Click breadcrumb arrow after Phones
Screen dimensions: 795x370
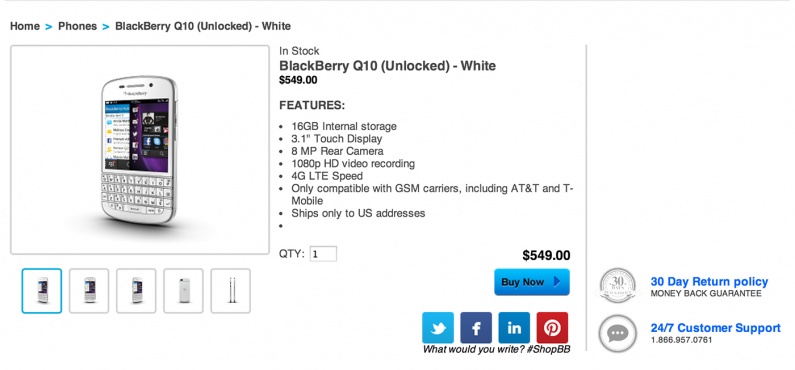pos(106,26)
